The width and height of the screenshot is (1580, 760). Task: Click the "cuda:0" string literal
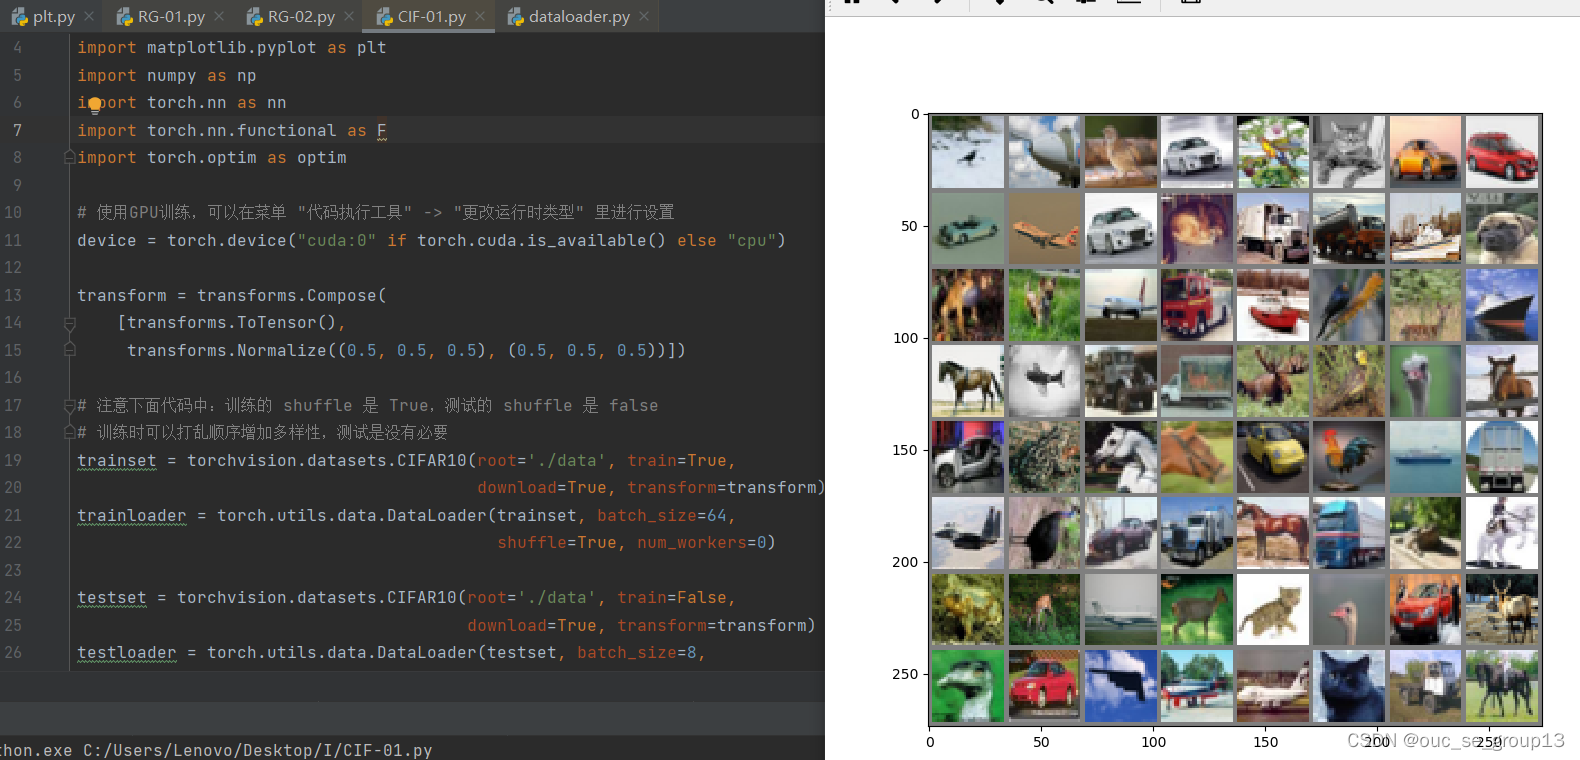[x=336, y=240]
